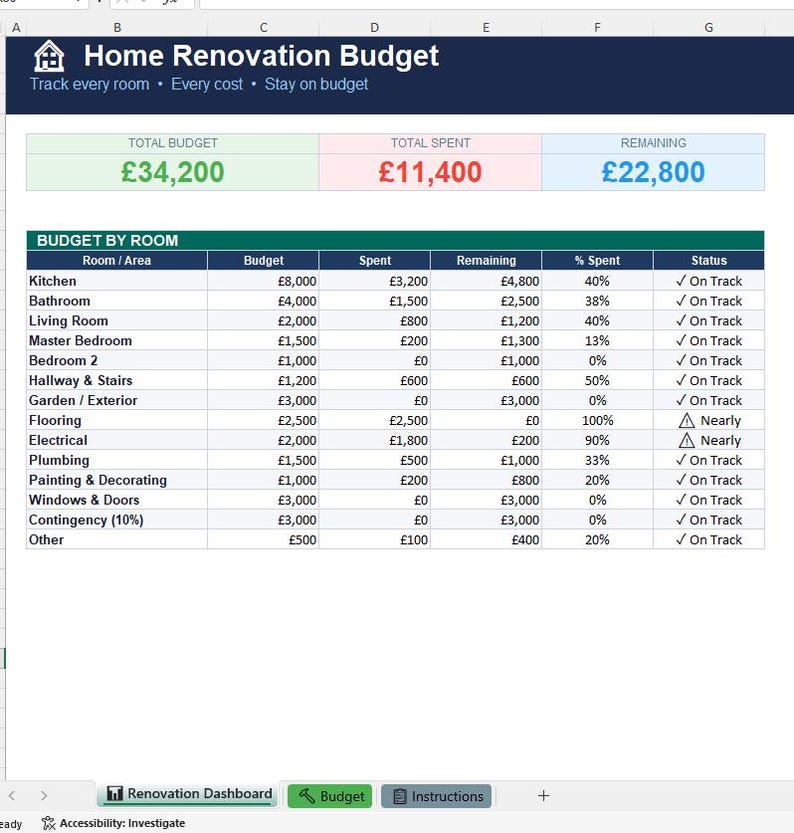Select column B header
794x833 pixels.
[117, 28]
